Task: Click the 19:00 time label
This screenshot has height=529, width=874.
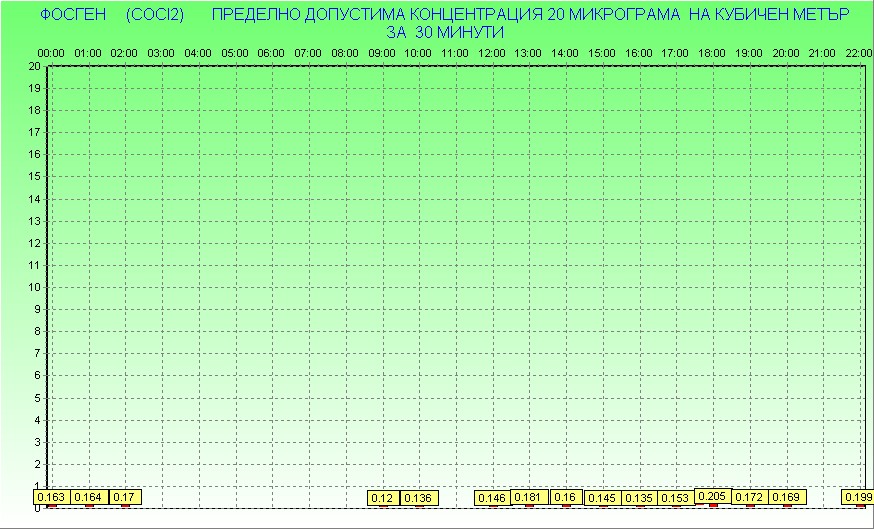Action: coord(749,53)
